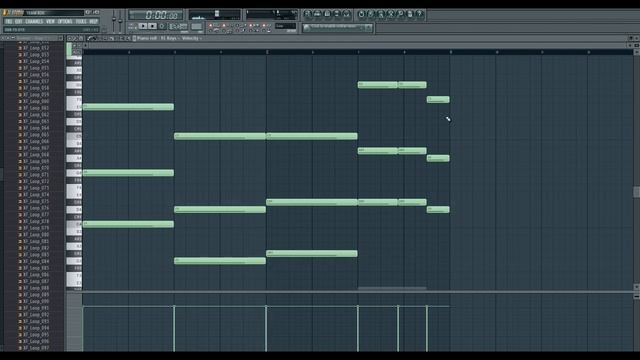This screenshot has width=640, height=360.
Task: Select XF_Loop_058 in the browser
Action: (36, 88)
